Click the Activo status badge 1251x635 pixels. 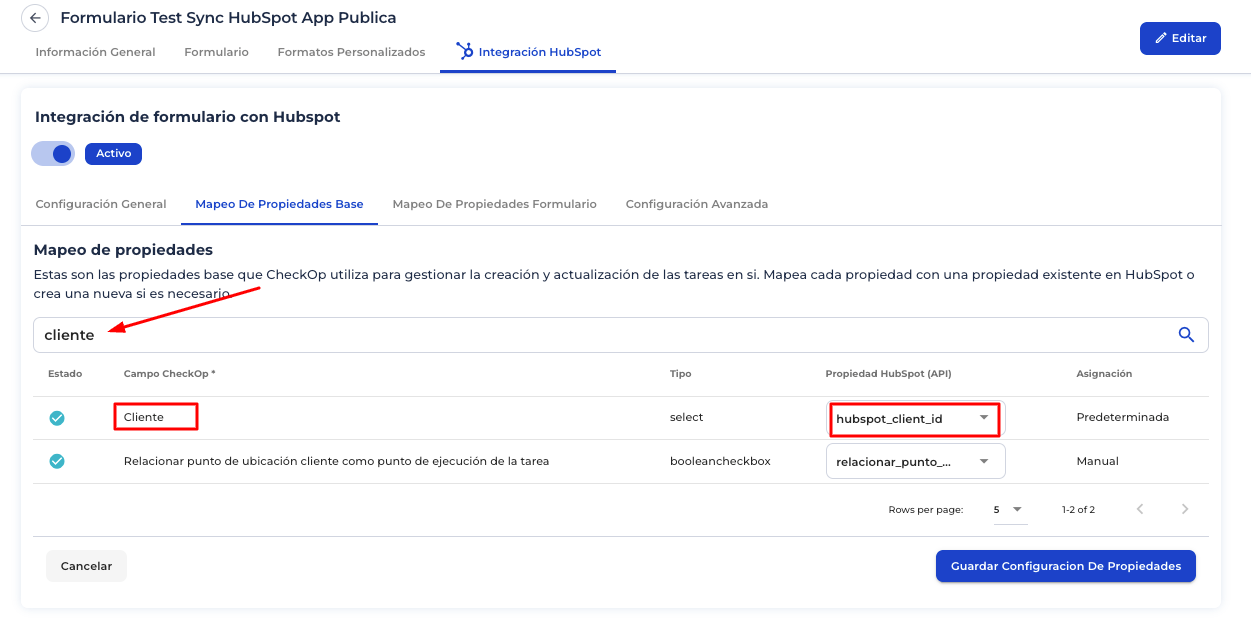tap(113, 154)
